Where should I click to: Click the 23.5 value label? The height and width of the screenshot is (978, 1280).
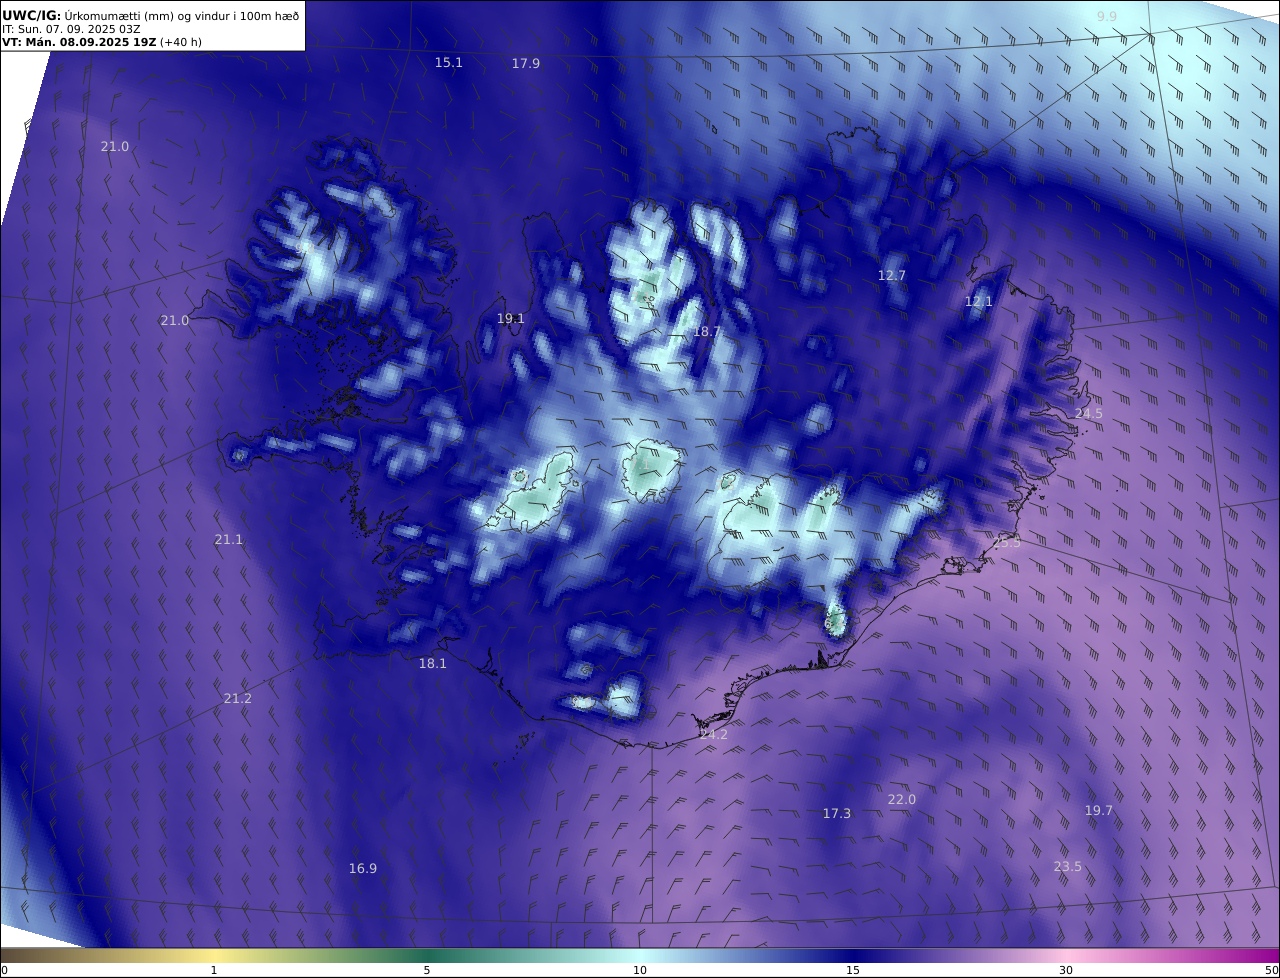click(x=1067, y=866)
